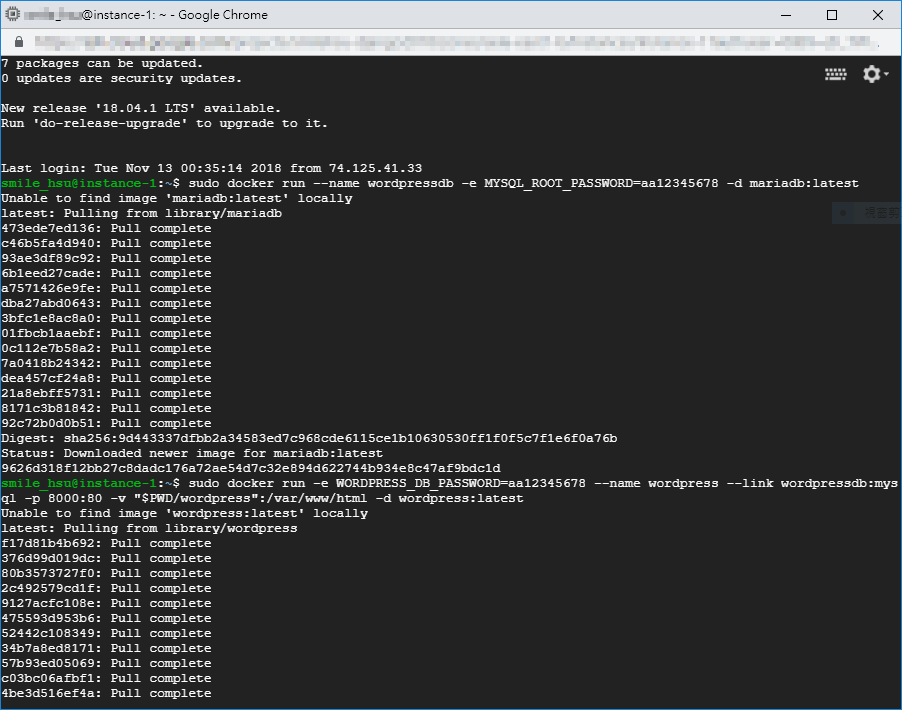The image size is (902, 710).
Task: Minimize the SSH terminal window
Action: click(x=785, y=15)
